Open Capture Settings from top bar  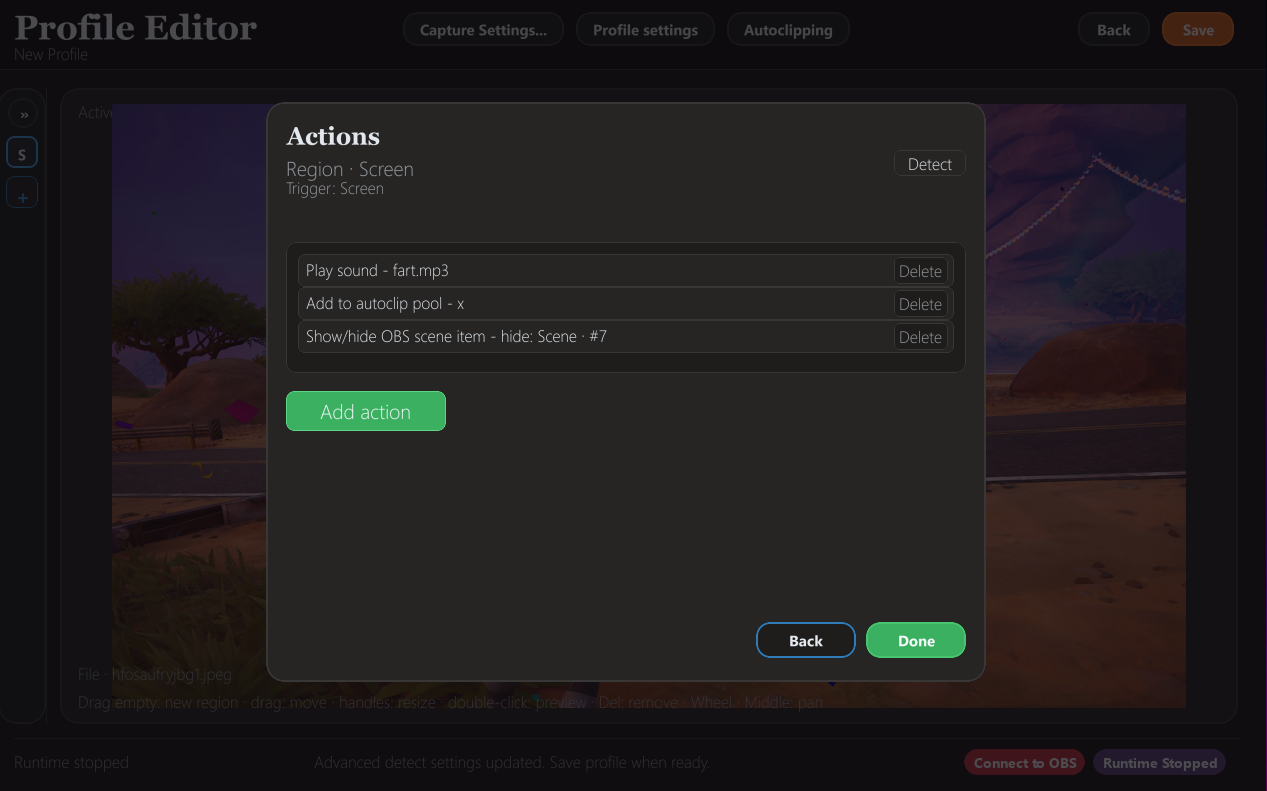click(x=483, y=29)
